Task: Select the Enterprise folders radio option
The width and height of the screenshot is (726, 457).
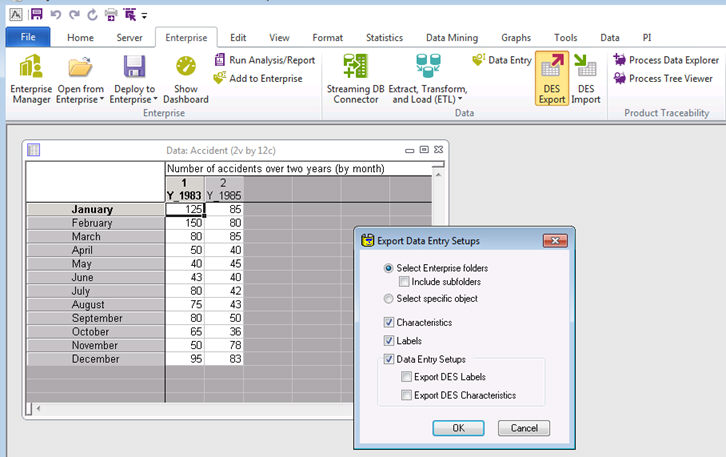Action: pyautogui.click(x=388, y=268)
